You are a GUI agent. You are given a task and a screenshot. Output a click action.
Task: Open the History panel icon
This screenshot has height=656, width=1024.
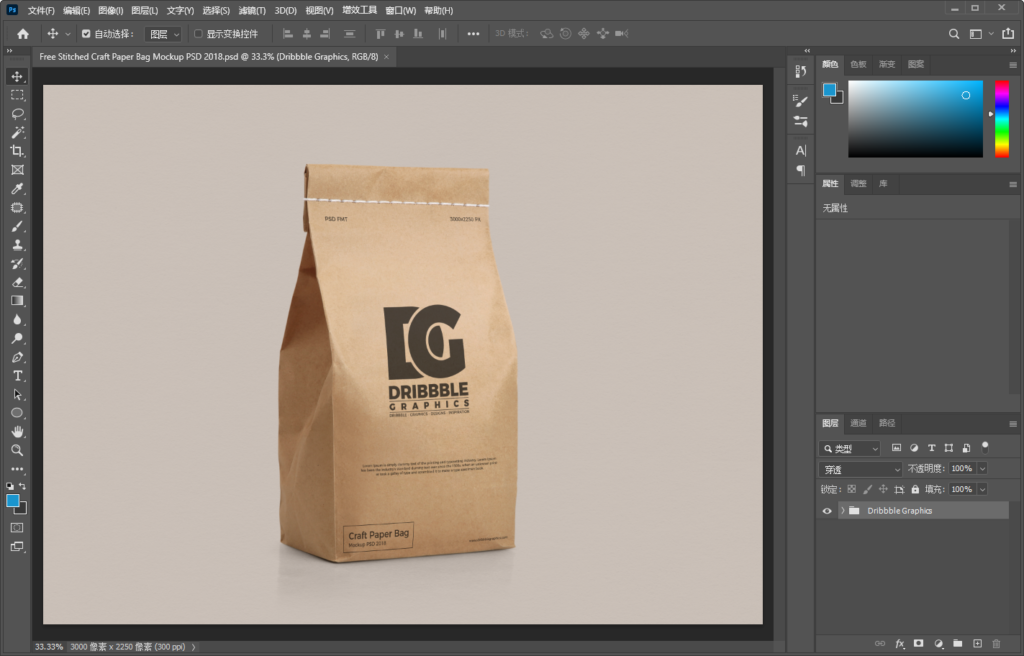tap(801, 72)
